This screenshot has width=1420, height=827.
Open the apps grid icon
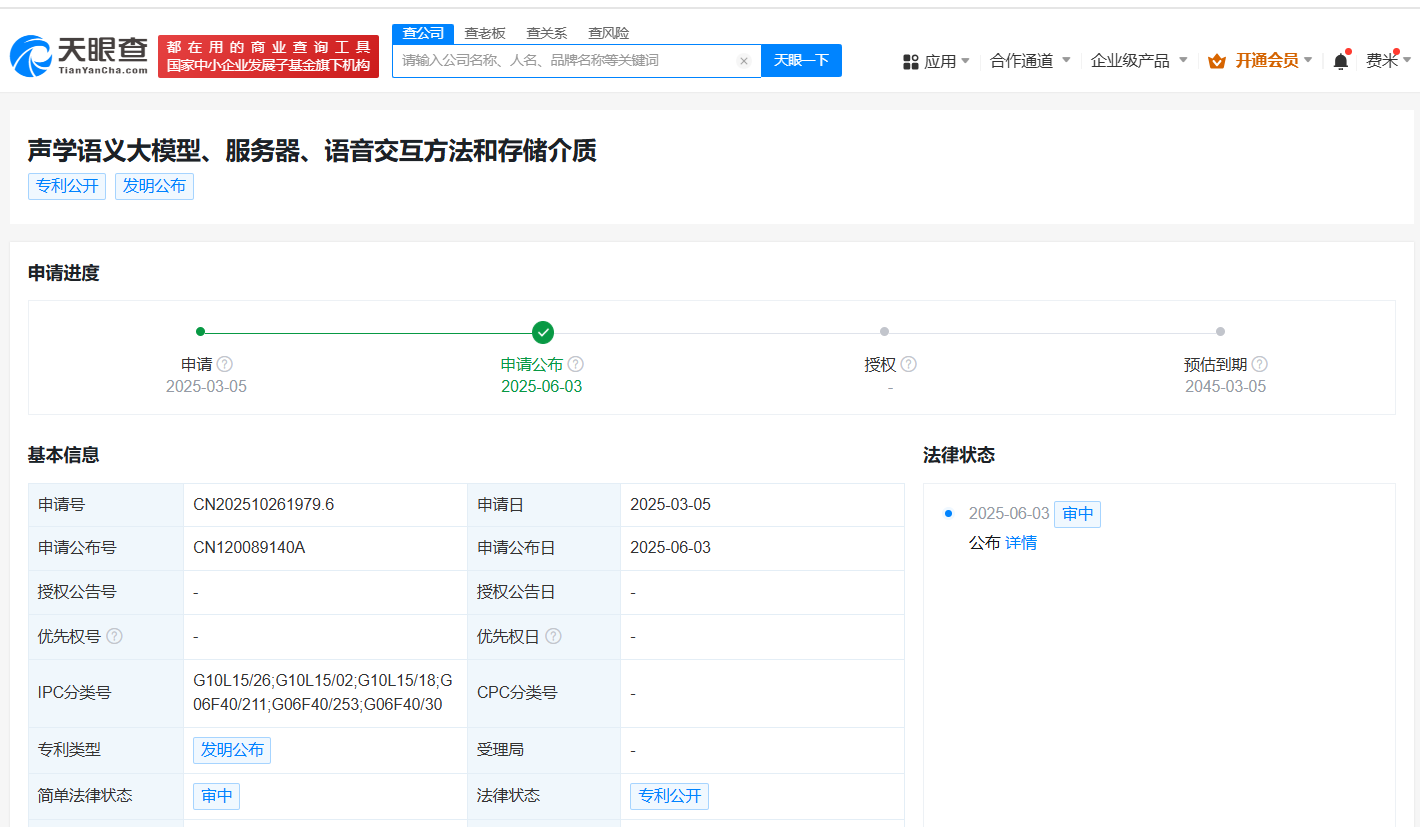pos(910,61)
